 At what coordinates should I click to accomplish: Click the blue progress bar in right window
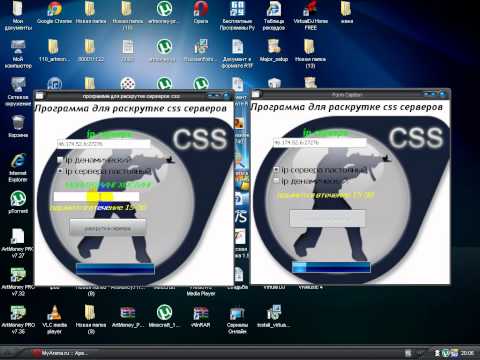click(331, 267)
